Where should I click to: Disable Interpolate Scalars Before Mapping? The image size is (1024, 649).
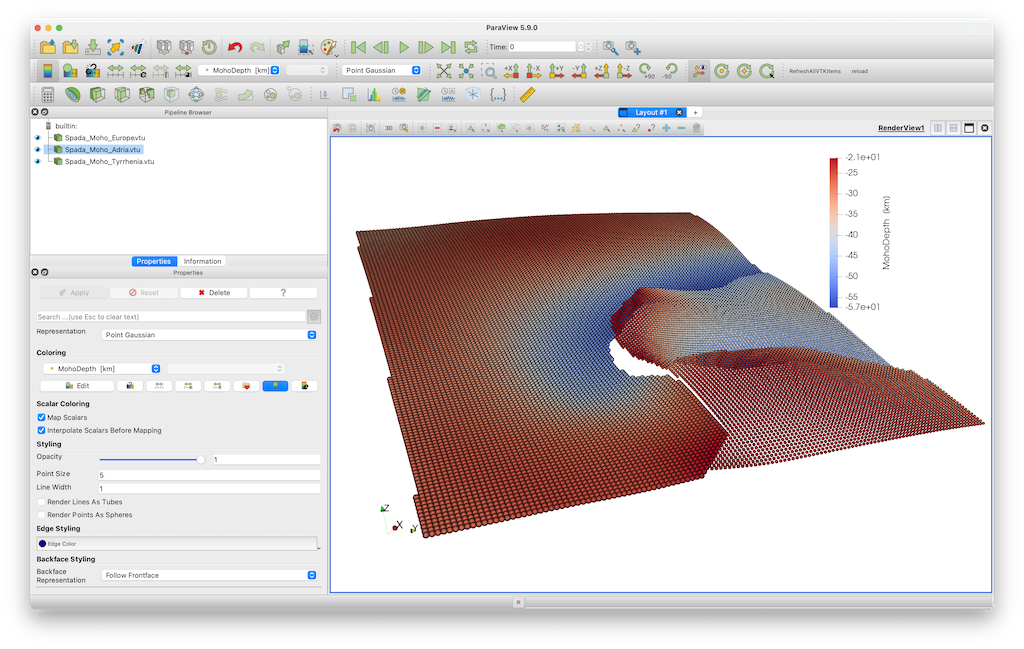coord(41,430)
